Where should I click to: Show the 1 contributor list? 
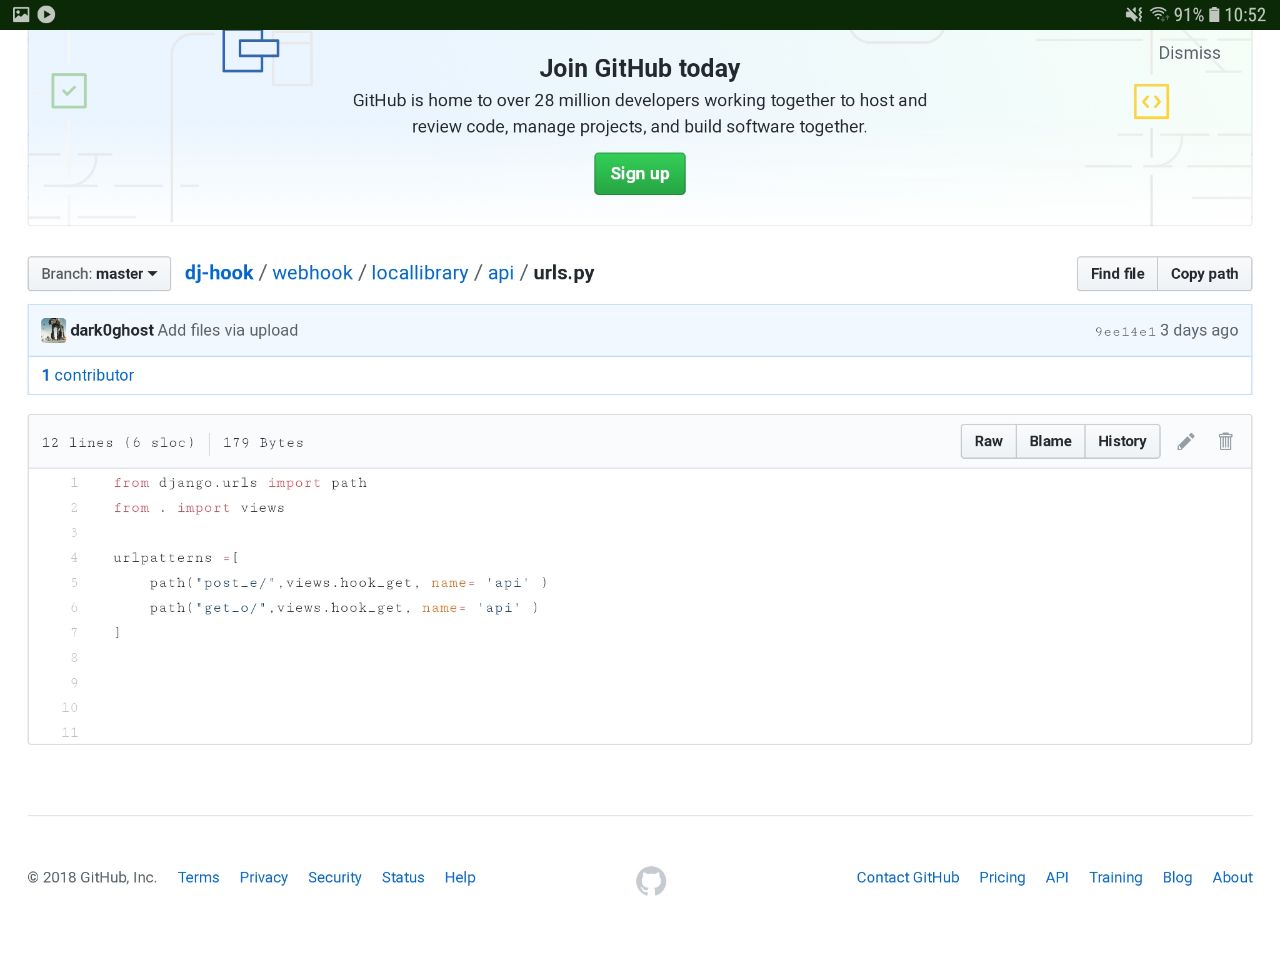click(88, 375)
